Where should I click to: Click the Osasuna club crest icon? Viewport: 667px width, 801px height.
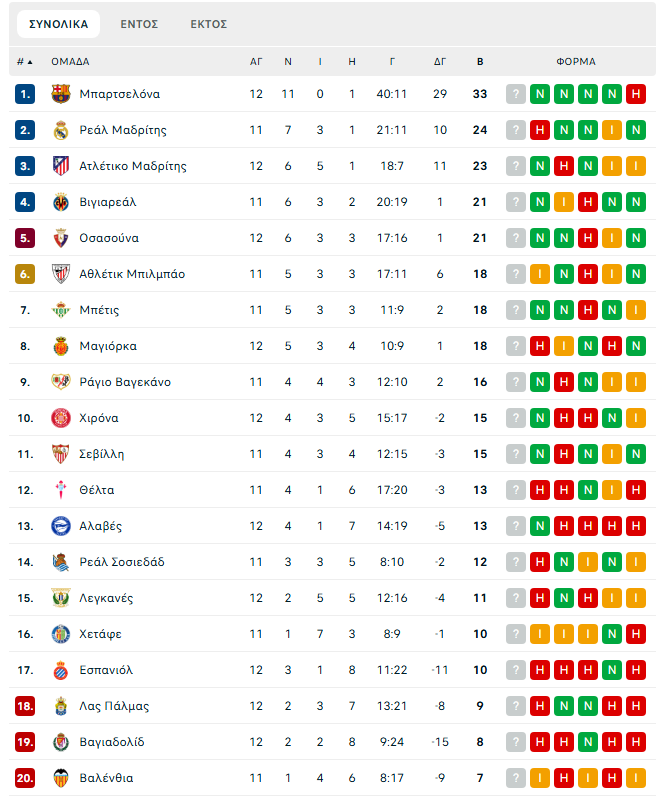coord(61,238)
